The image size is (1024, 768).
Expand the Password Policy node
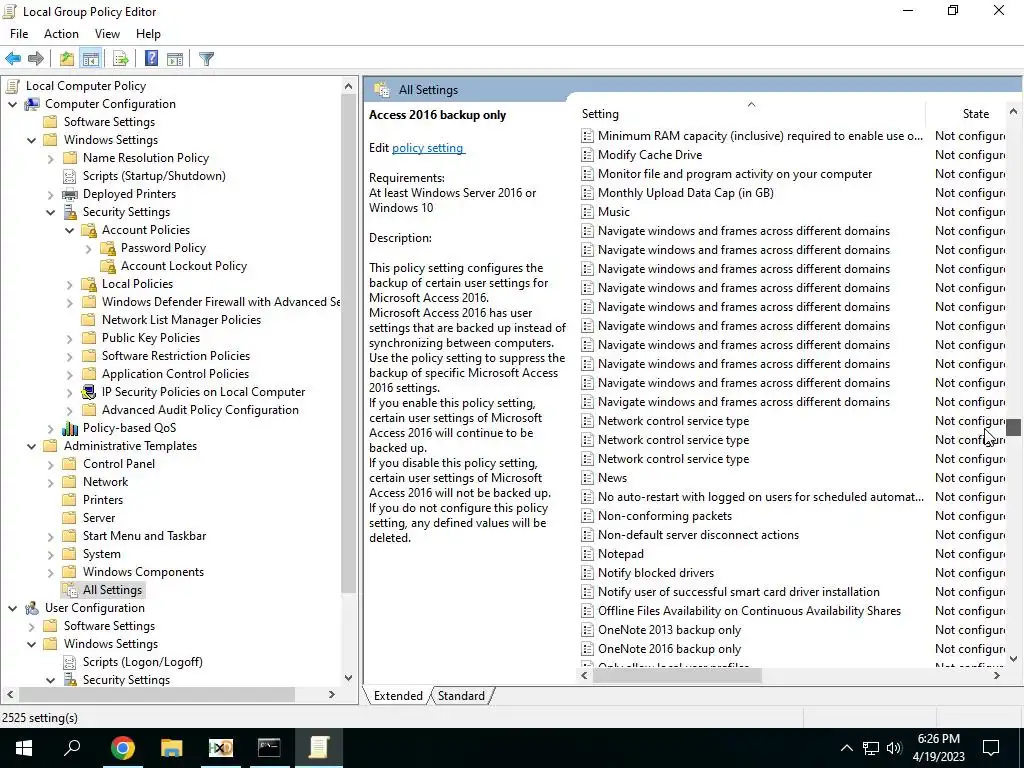coord(88,249)
